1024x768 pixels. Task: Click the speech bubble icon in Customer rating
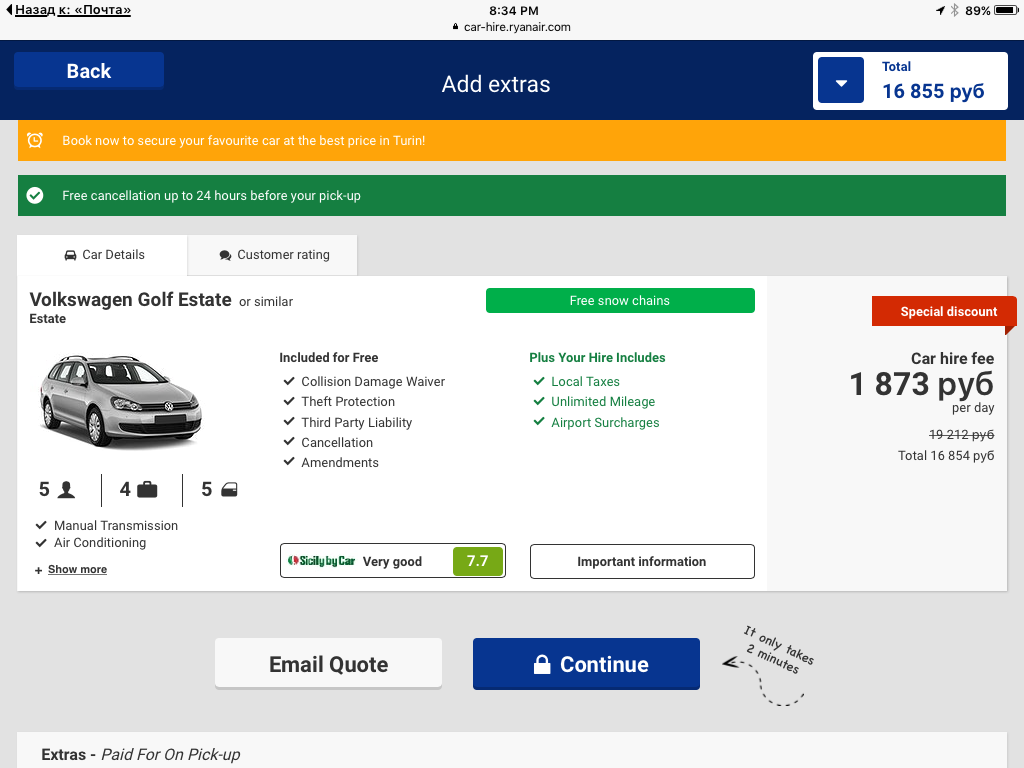point(225,255)
